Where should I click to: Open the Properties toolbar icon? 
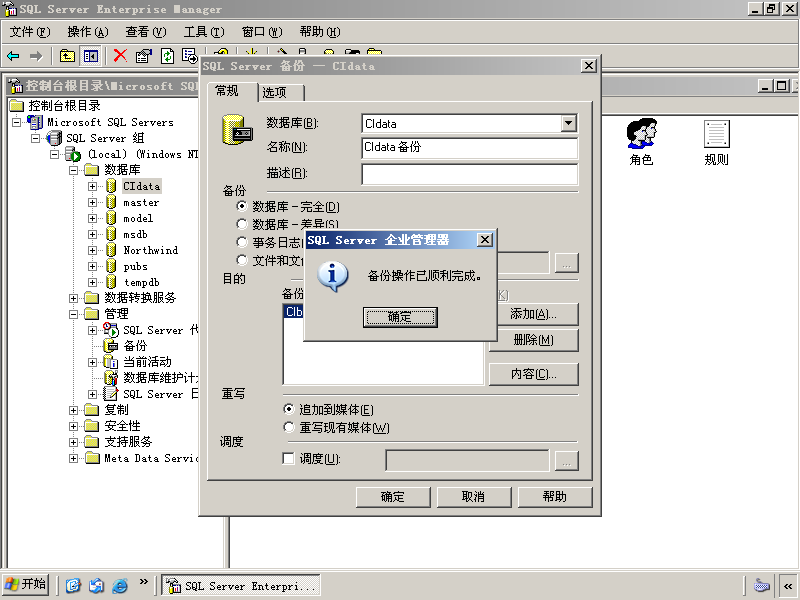(143, 56)
